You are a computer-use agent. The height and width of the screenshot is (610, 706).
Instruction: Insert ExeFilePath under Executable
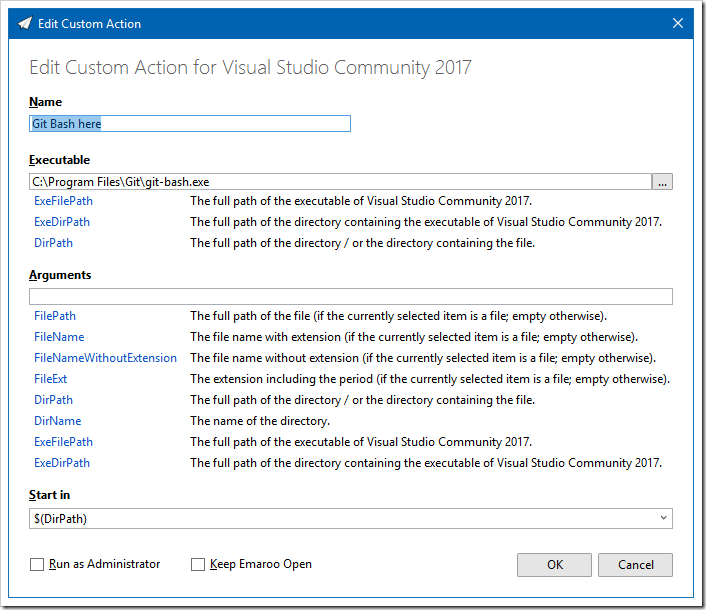[x=63, y=201]
